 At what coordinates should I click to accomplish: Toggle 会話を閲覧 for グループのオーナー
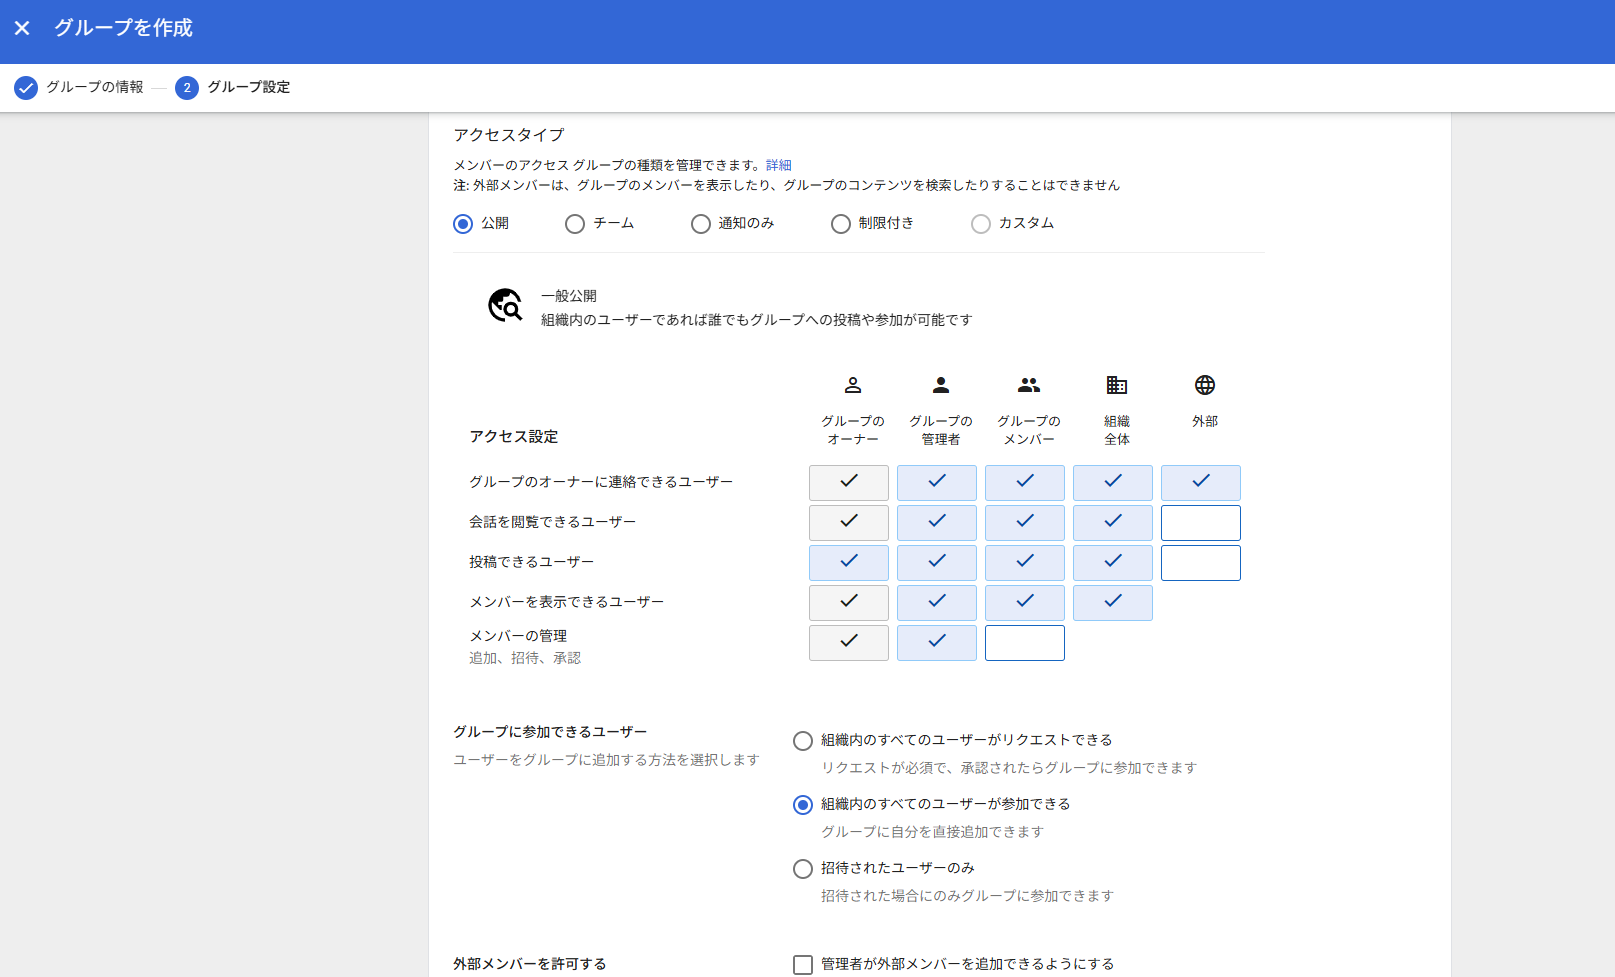click(849, 523)
